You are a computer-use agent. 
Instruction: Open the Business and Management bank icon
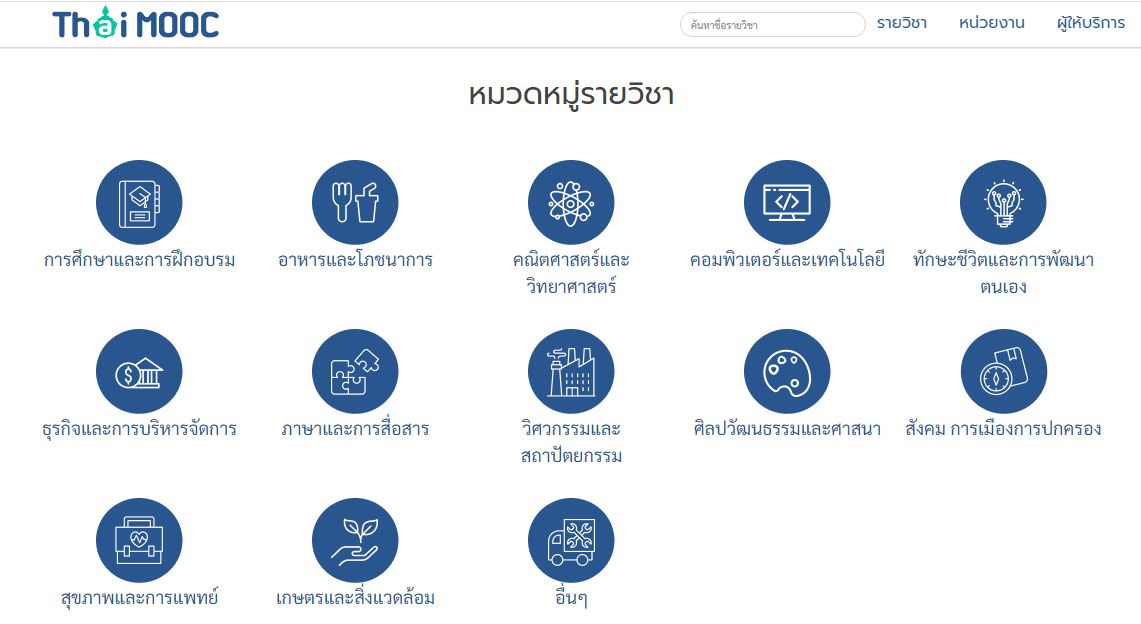(139, 372)
